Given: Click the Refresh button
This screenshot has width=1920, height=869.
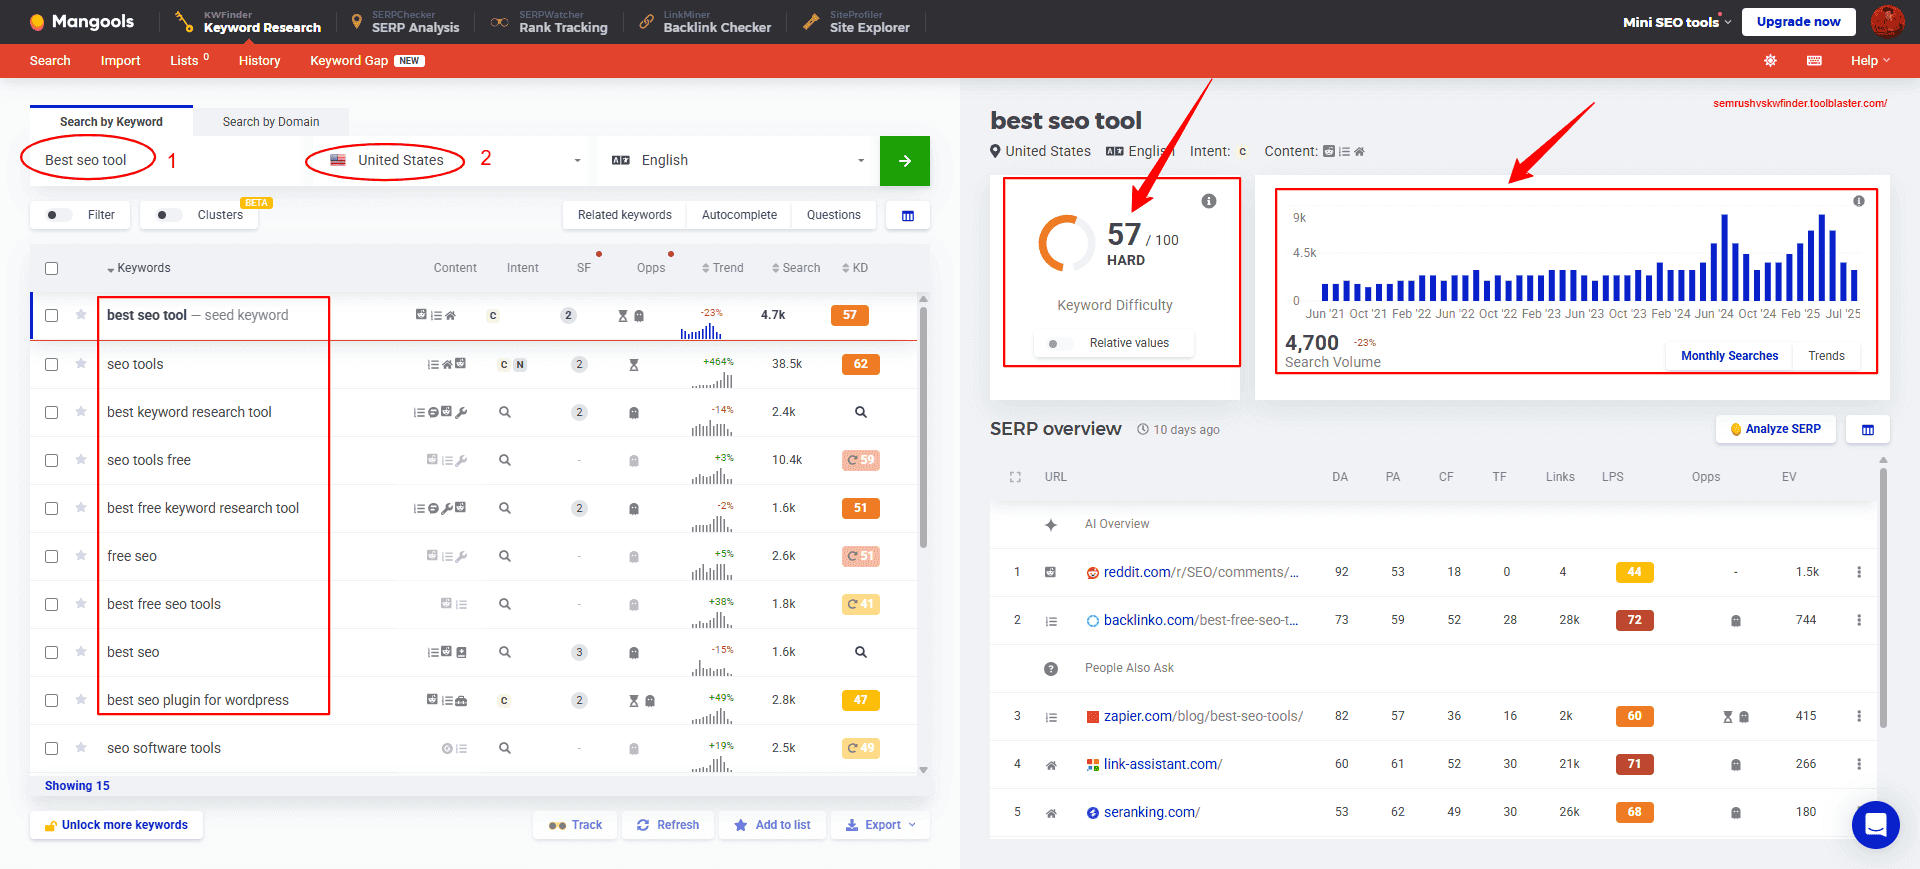Looking at the screenshot, I should click(x=668, y=825).
